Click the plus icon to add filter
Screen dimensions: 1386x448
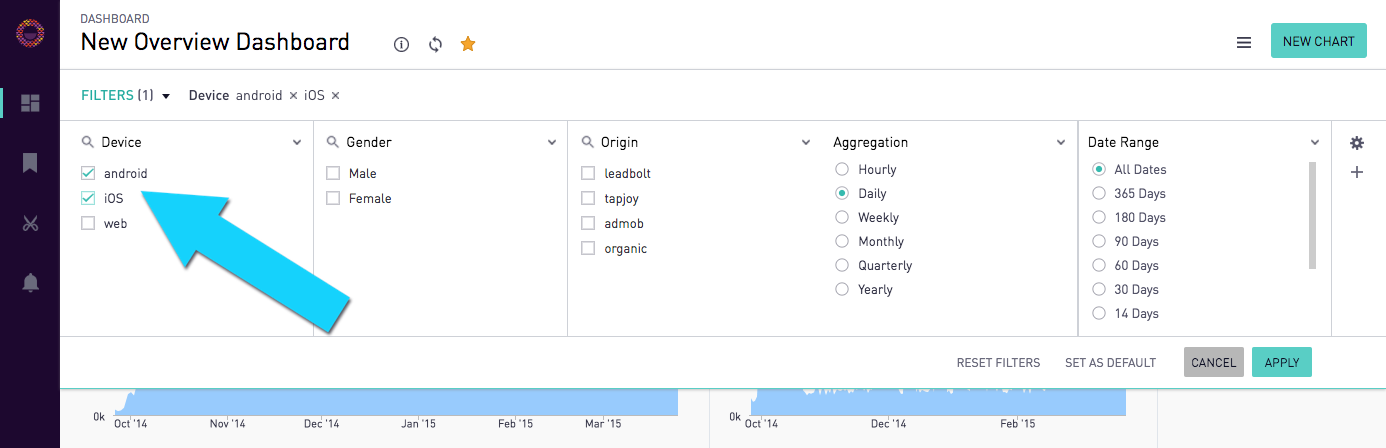[x=1357, y=172]
